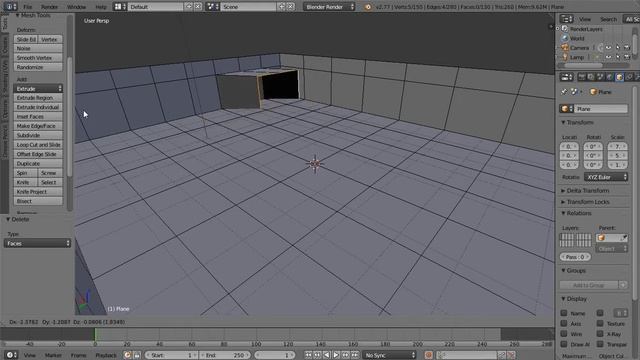Delete the Default screen layout with X icon
Viewport: 640px width, 360px height.
point(198,7)
